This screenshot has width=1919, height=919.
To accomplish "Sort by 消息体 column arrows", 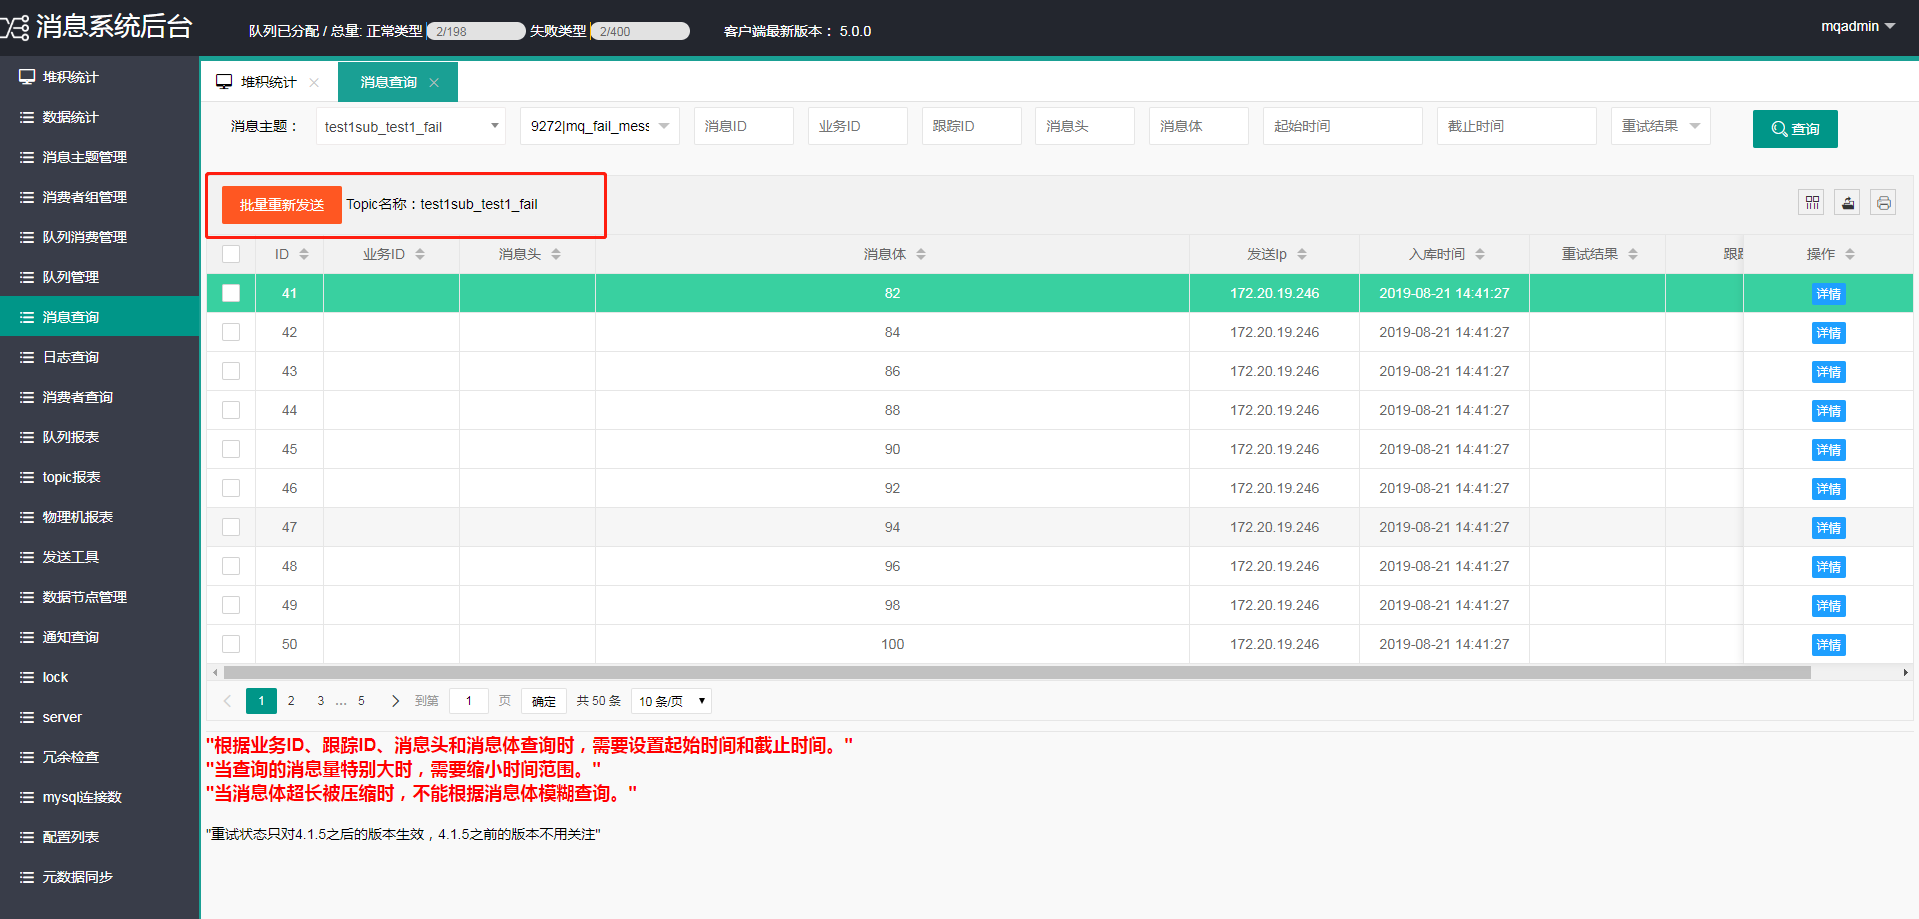I will (921, 254).
